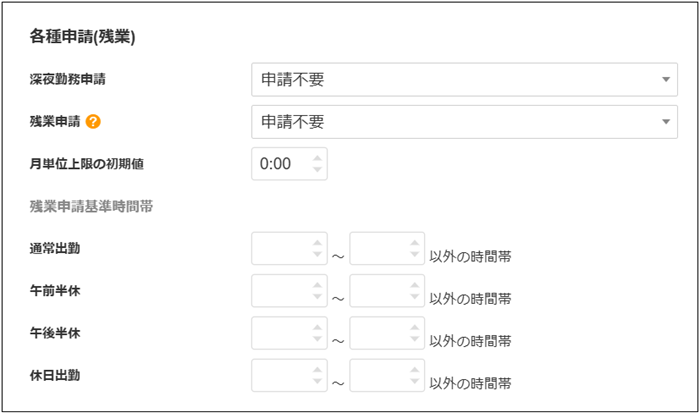Click the 午前半休 start time field
Image resolution: width=700 pixels, height=413 pixels.
pyautogui.click(x=280, y=291)
